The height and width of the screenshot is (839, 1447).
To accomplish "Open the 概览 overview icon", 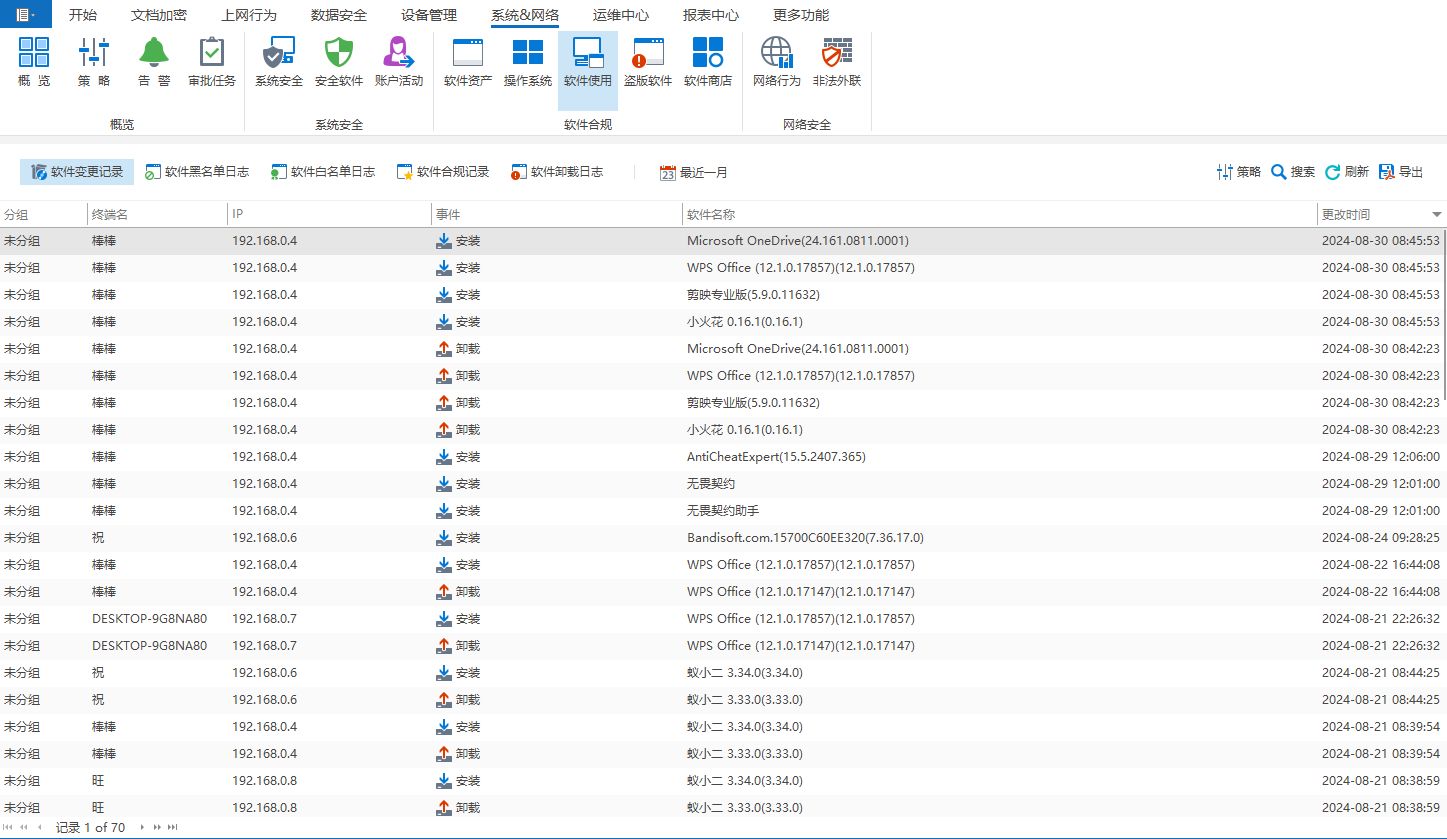I will (x=34, y=62).
